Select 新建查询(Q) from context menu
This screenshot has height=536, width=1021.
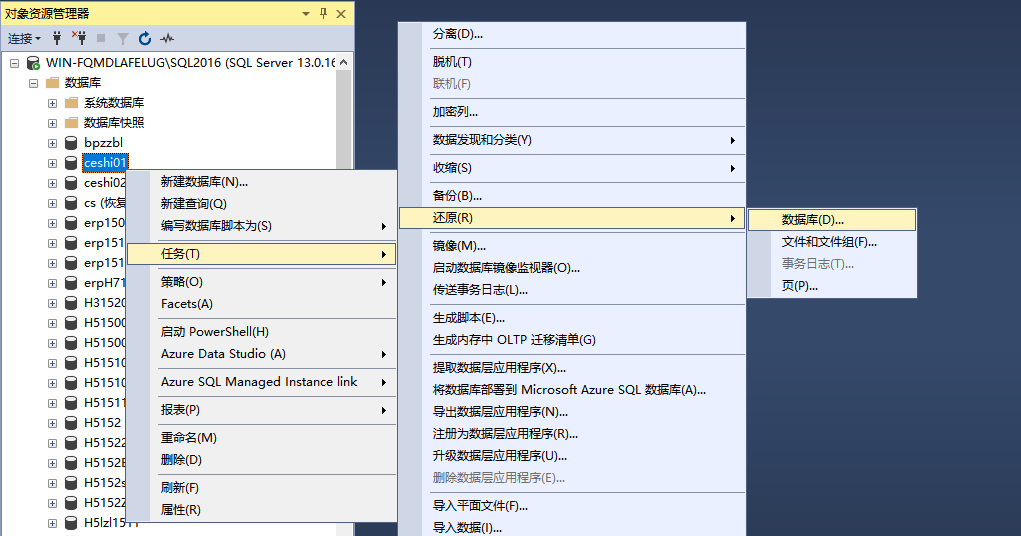click(x=193, y=204)
